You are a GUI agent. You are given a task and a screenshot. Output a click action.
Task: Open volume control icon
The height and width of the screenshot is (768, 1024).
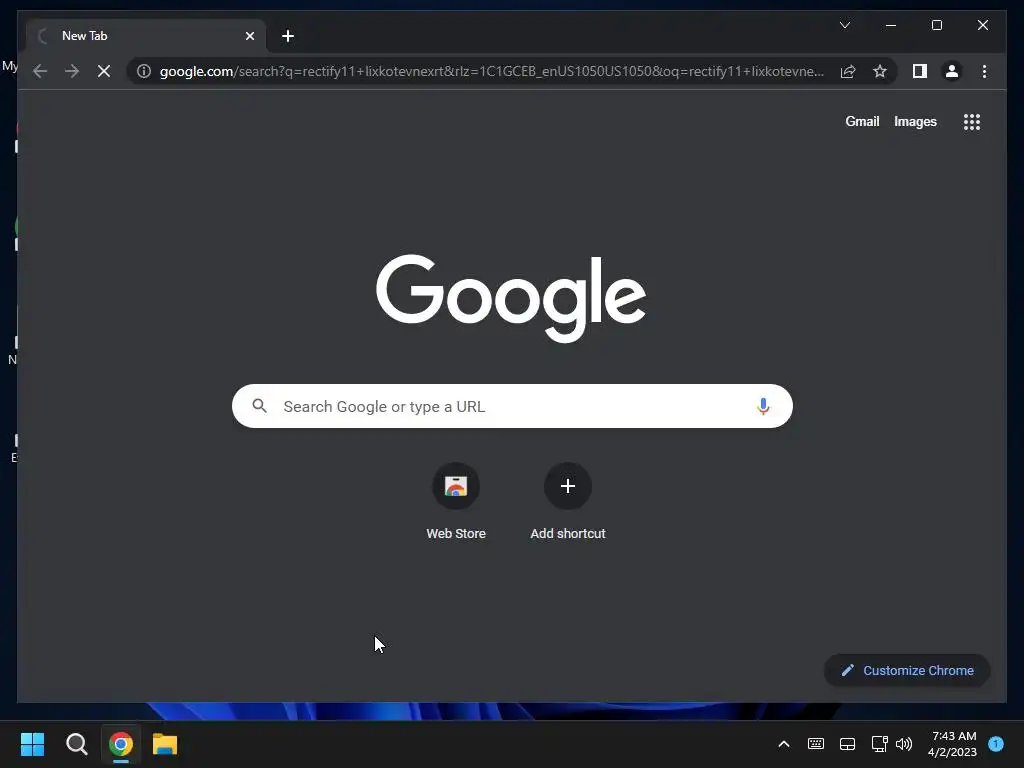tap(904, 744)
